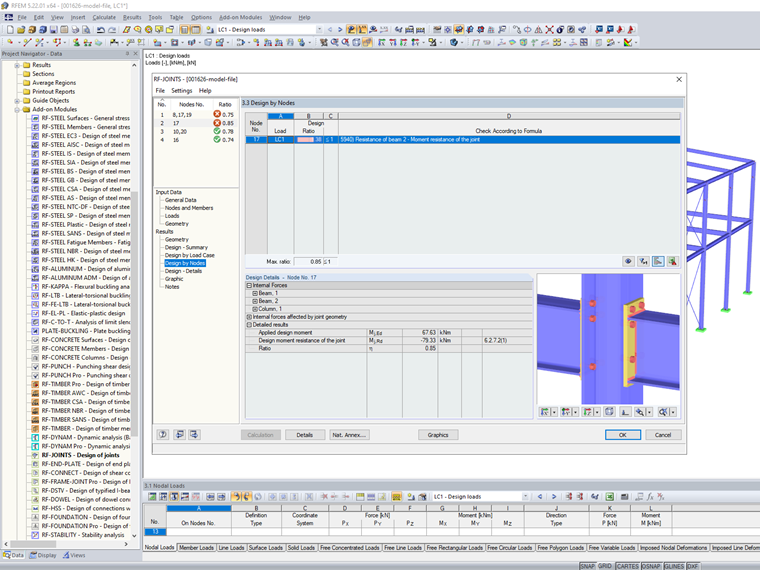Image resolution: width=760 pixels, height=570 pixels.
Task: Click the New model icon in toolbar
Action: 10,30
